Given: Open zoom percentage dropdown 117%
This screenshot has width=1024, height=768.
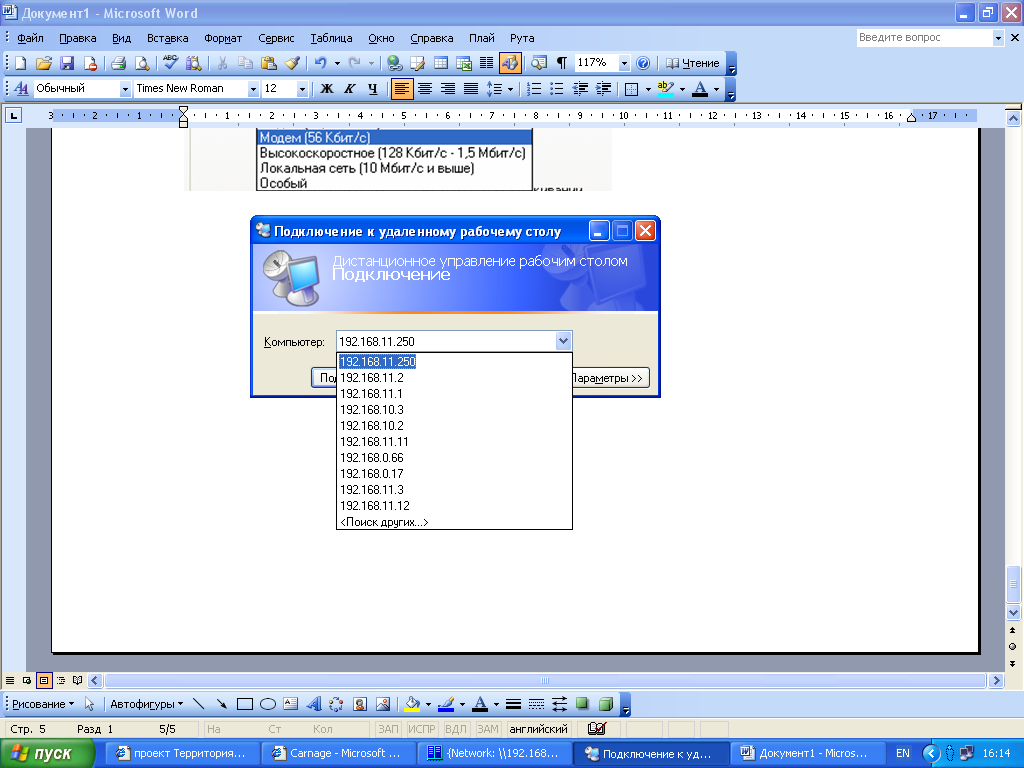Looking at the screenshot, I should tap(624, 63).
